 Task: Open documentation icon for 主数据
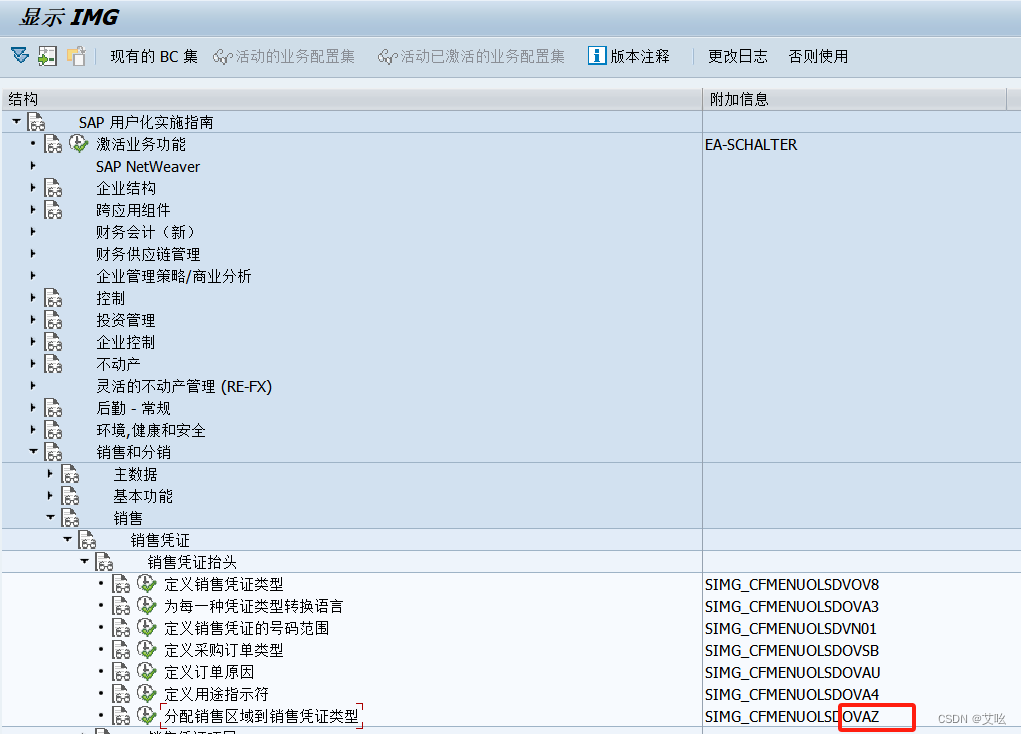(70, 474)
